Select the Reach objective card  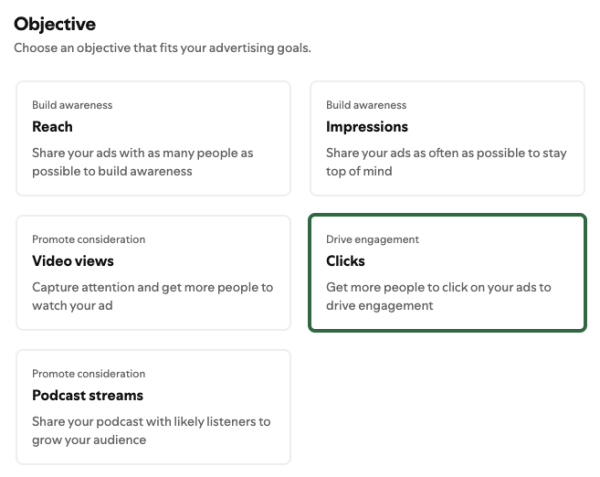pos(153,138)
